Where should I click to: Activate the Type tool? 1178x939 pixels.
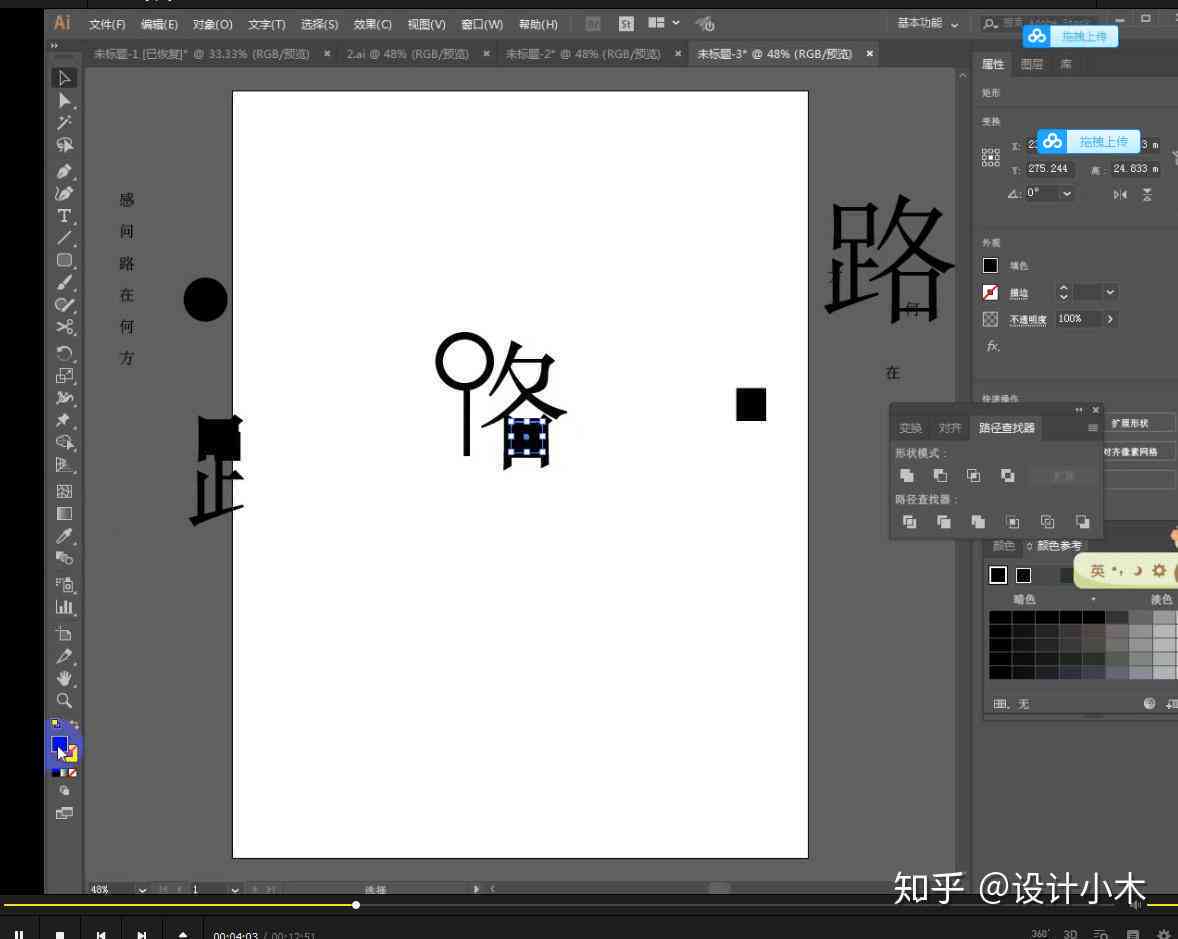pyautogui.click(x=64, y=216)
